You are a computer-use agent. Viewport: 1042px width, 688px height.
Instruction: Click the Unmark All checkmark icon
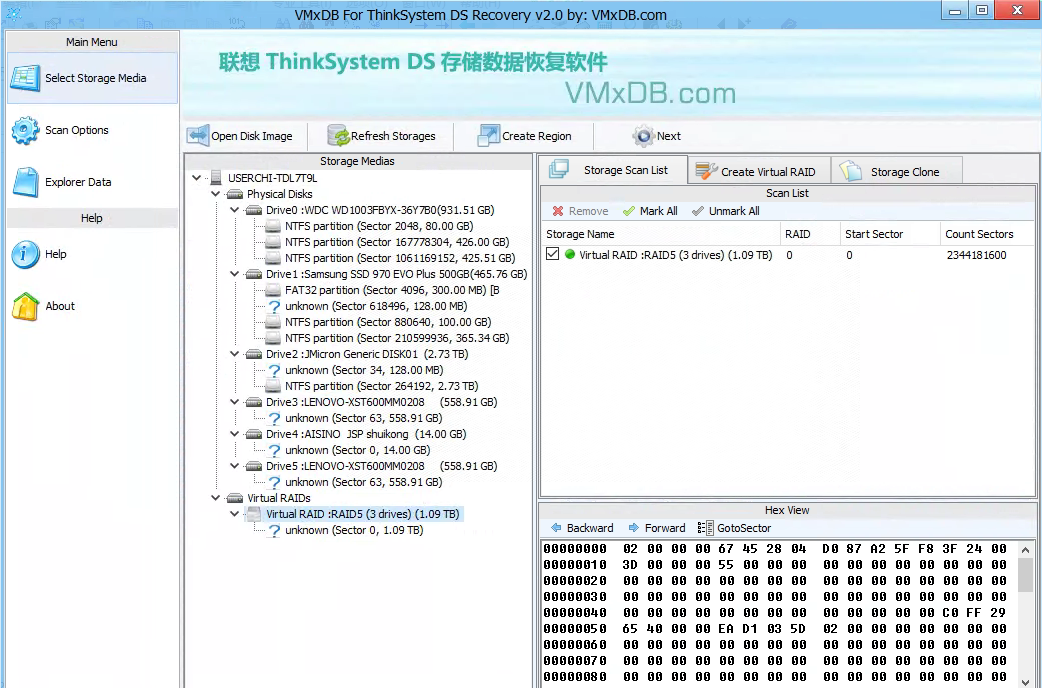pos(698,211)
